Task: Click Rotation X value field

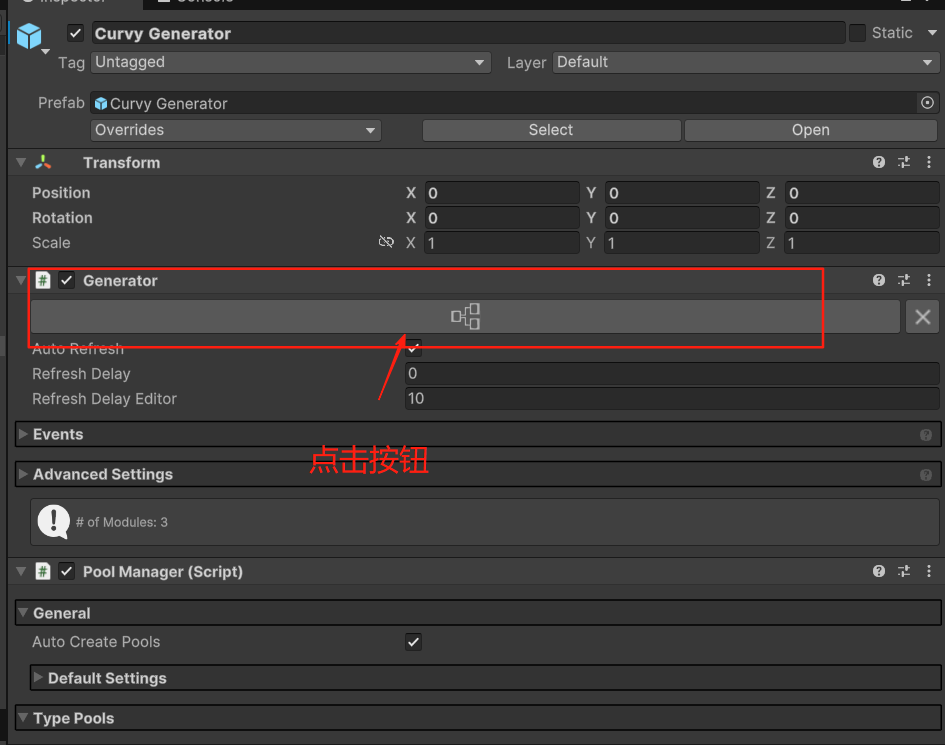Action: click(x=501, y=218)
